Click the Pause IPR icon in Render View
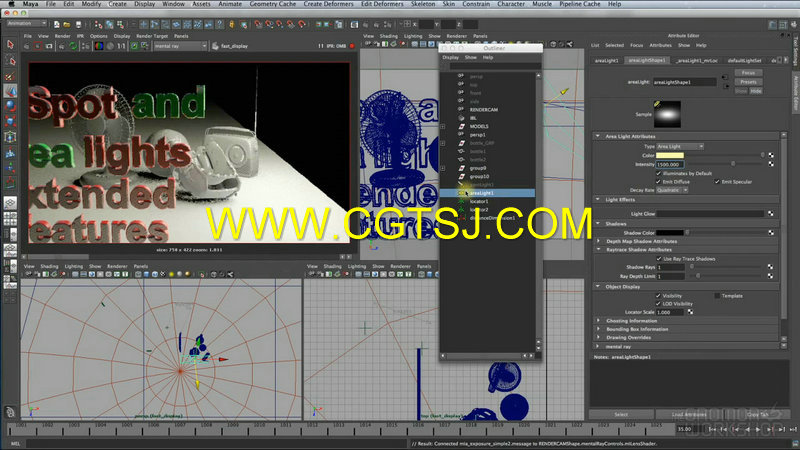The image size is (800, 450). pos(321,46)
